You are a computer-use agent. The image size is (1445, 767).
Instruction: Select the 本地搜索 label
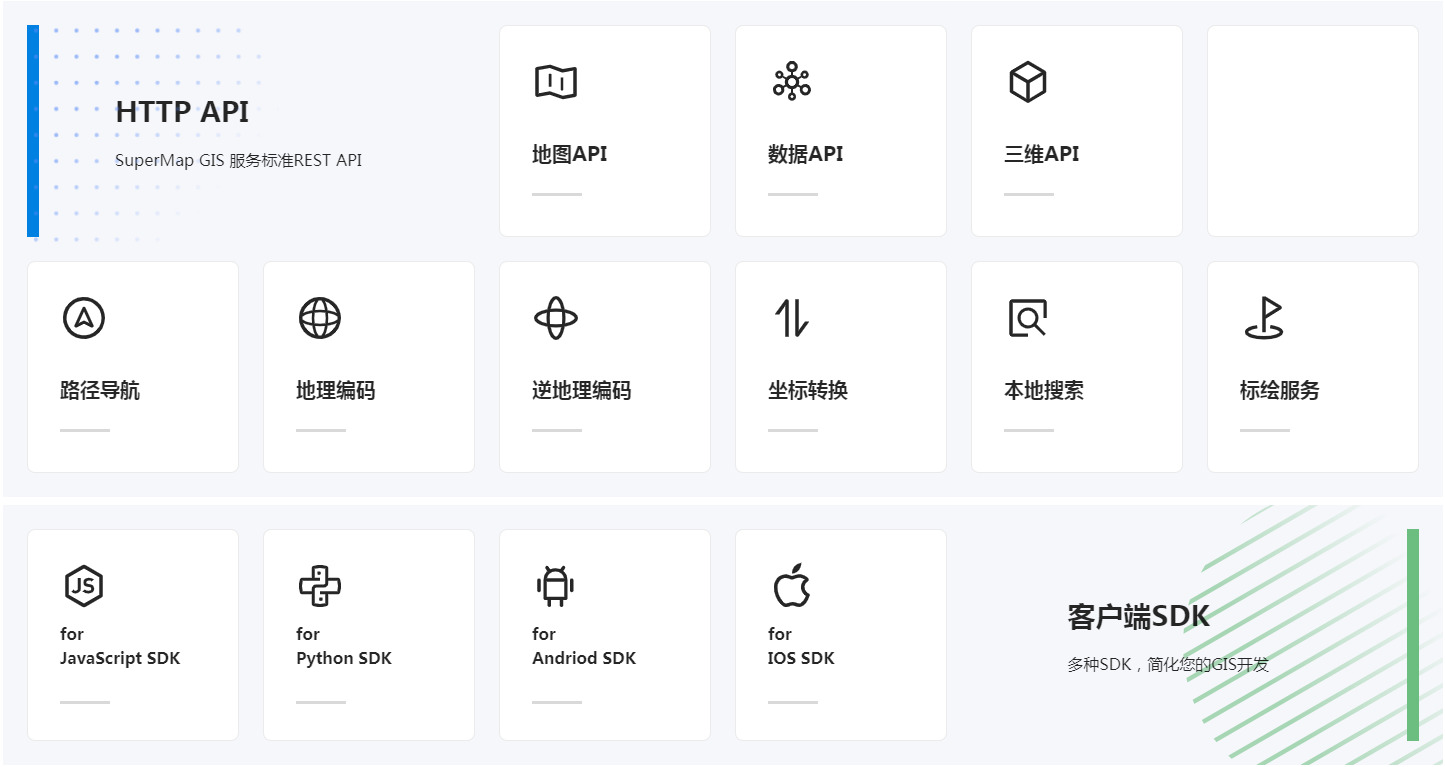coord(1044,390)
